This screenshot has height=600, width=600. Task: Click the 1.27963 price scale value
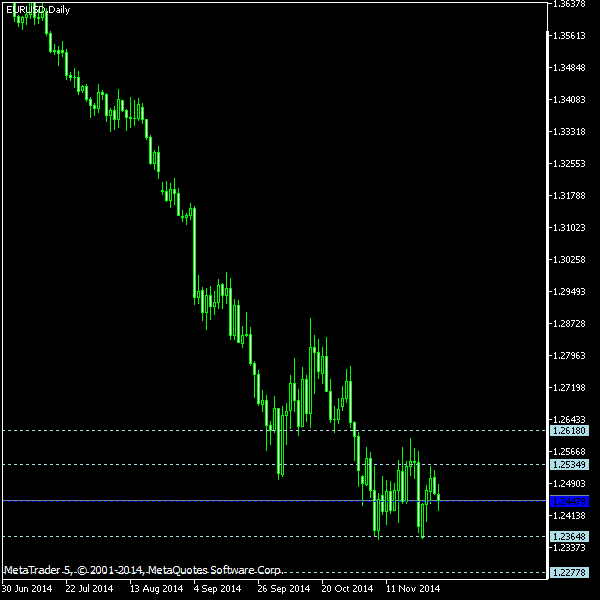(x=569, y=355)
